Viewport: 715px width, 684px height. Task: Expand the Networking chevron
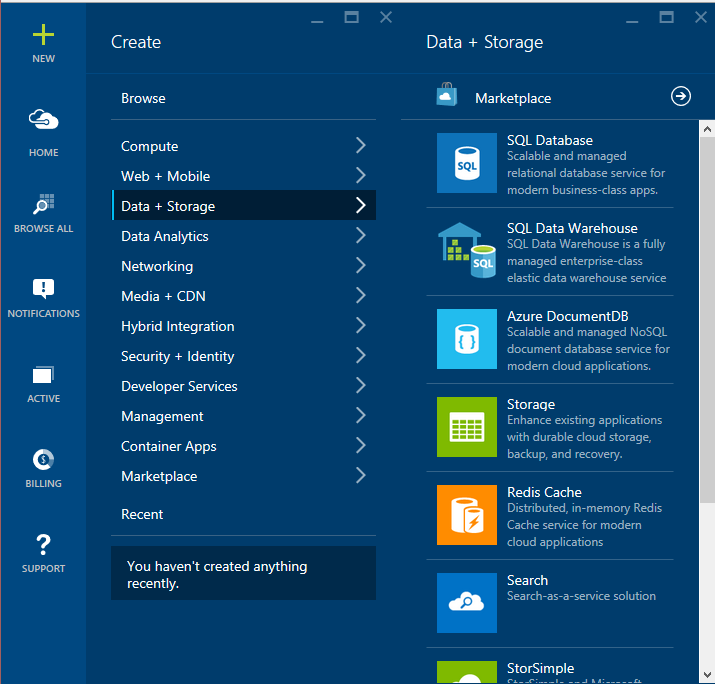coord(360,265)
